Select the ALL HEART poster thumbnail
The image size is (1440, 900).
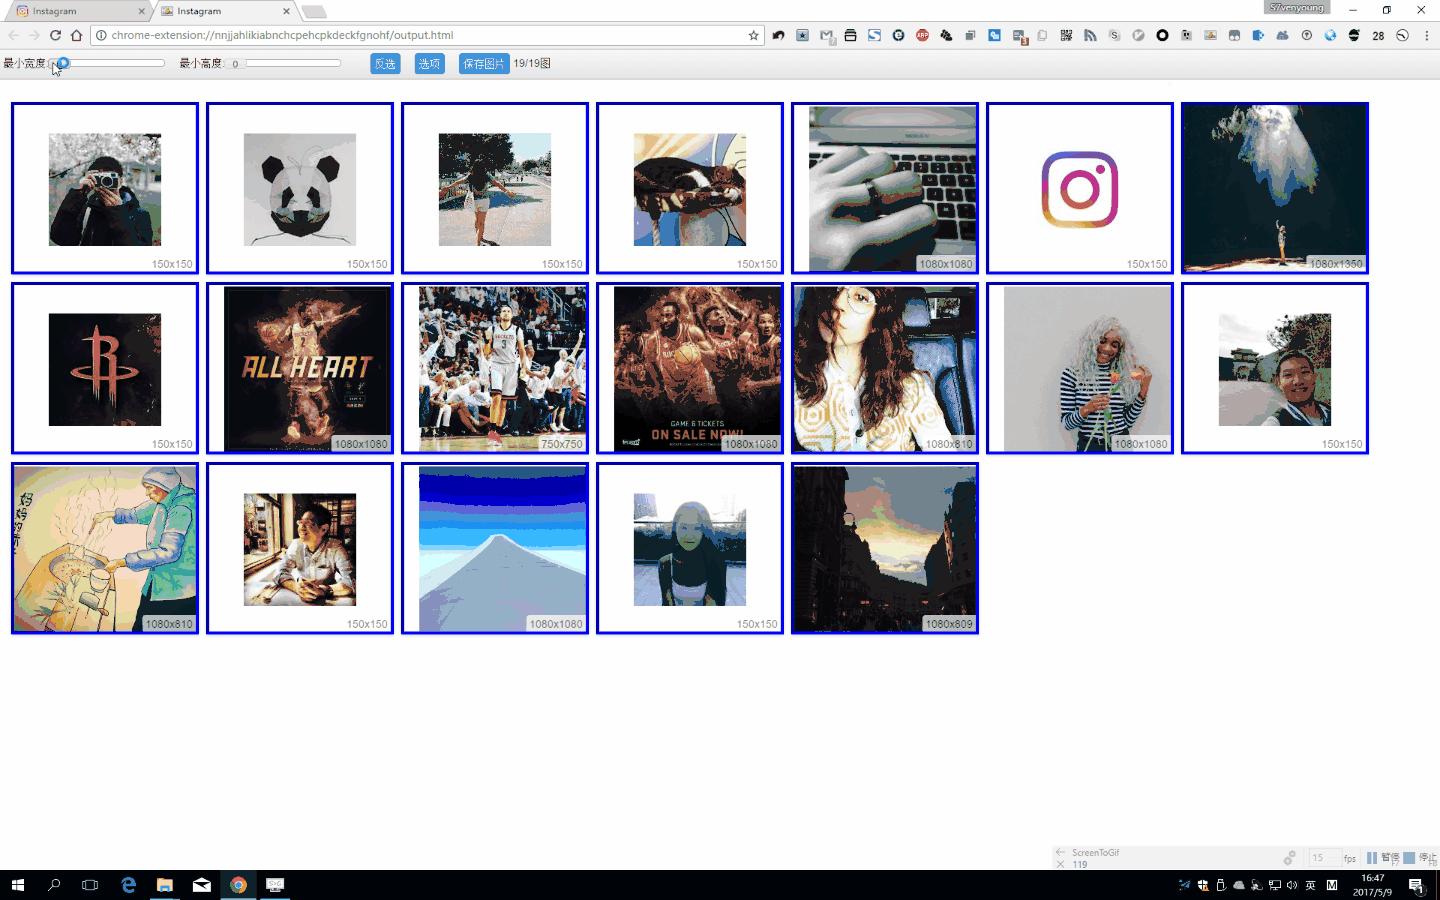pos(300,368)
